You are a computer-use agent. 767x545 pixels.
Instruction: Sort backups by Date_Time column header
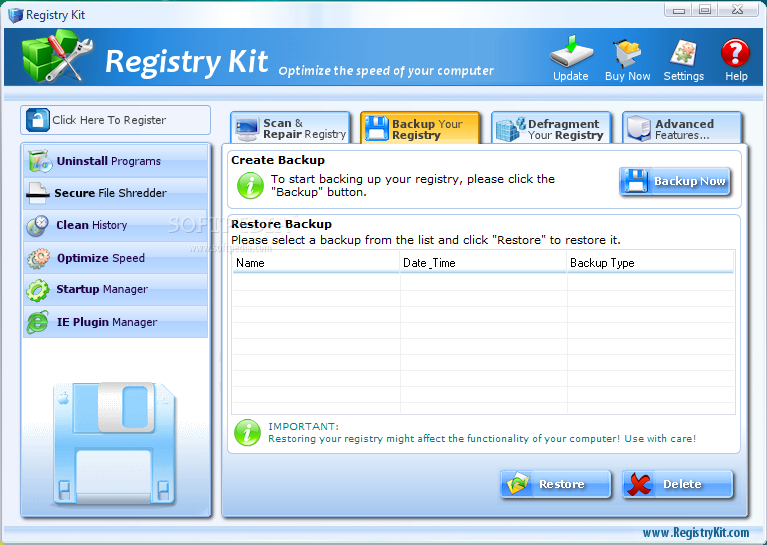[483, 263]
